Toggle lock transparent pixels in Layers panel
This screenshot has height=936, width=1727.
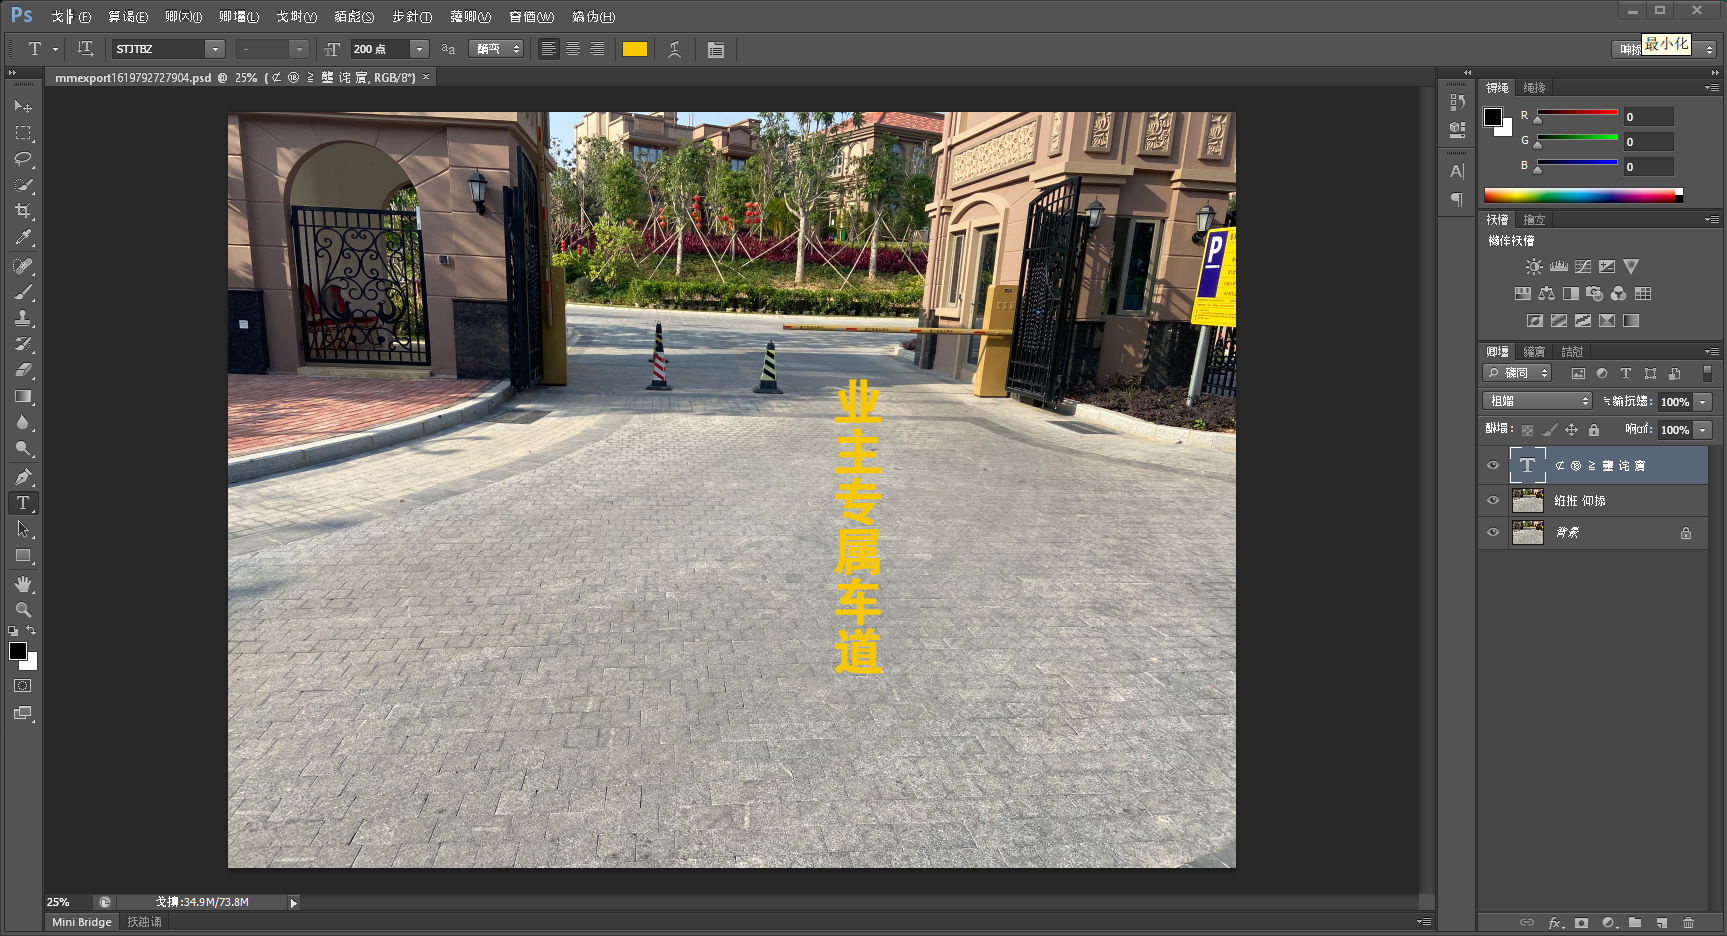pos(1527,430)
